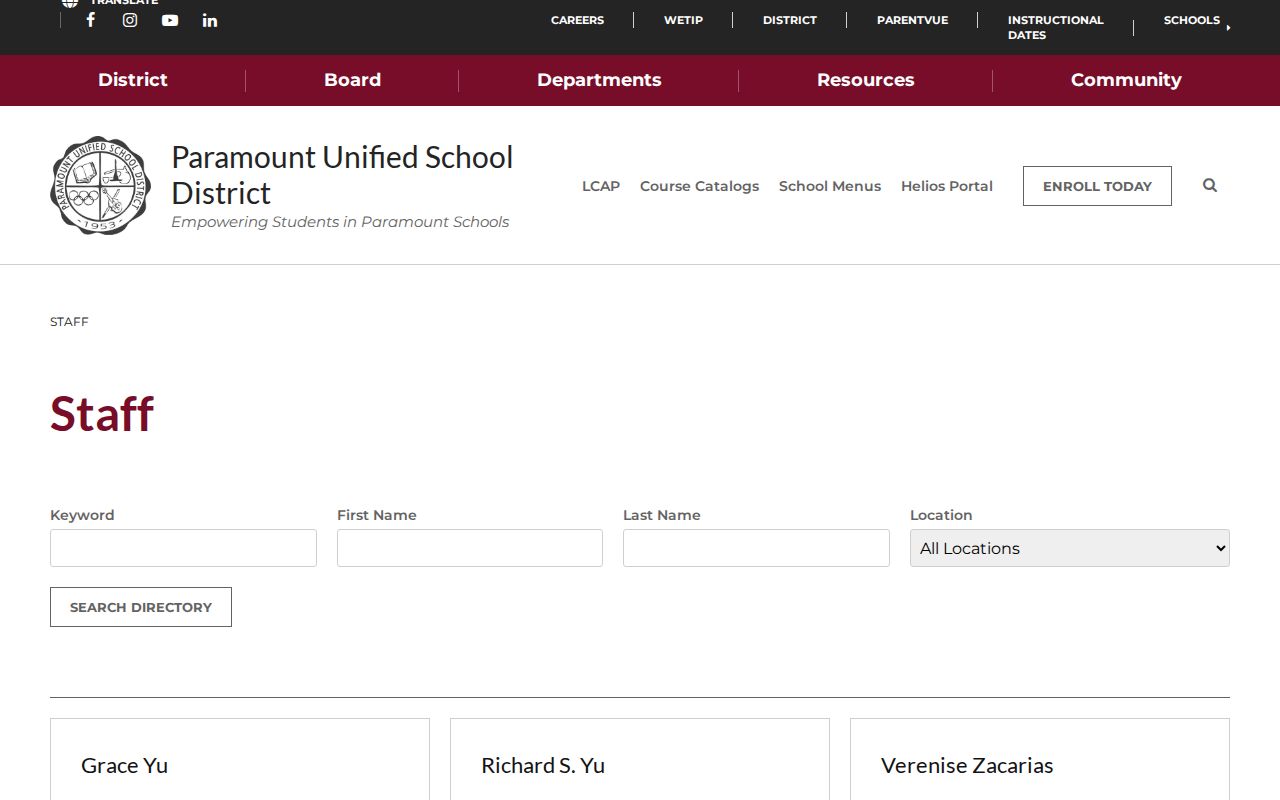Open the District main menu
1280x800 pixels.
133,80
